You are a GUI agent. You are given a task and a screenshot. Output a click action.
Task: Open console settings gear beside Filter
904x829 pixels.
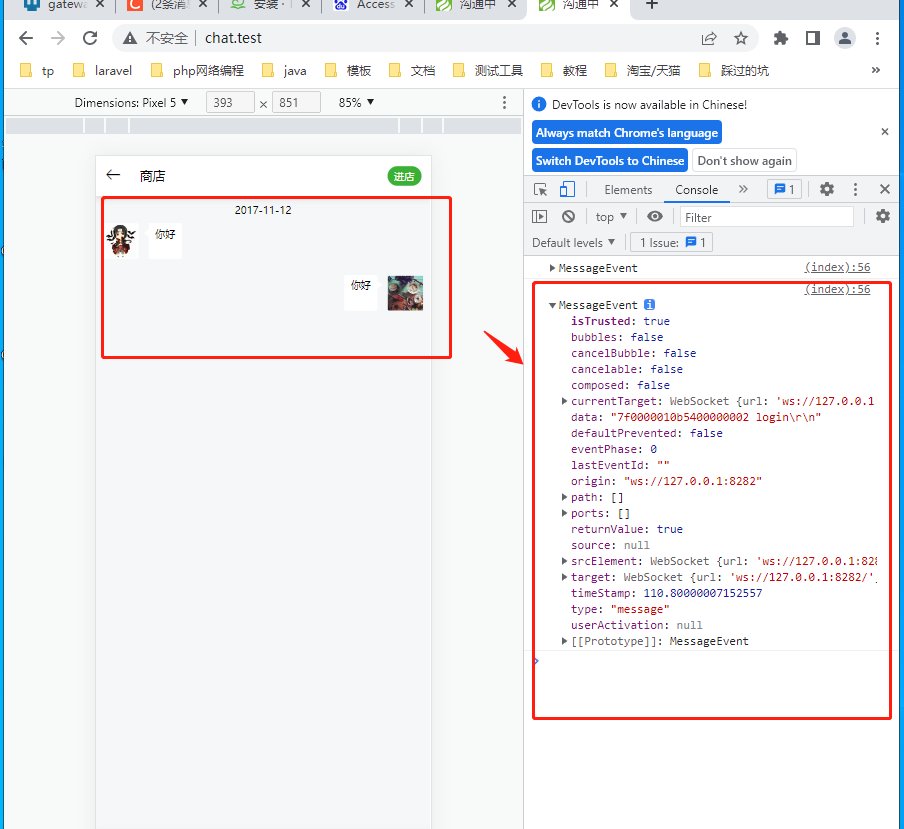[882, 216]
